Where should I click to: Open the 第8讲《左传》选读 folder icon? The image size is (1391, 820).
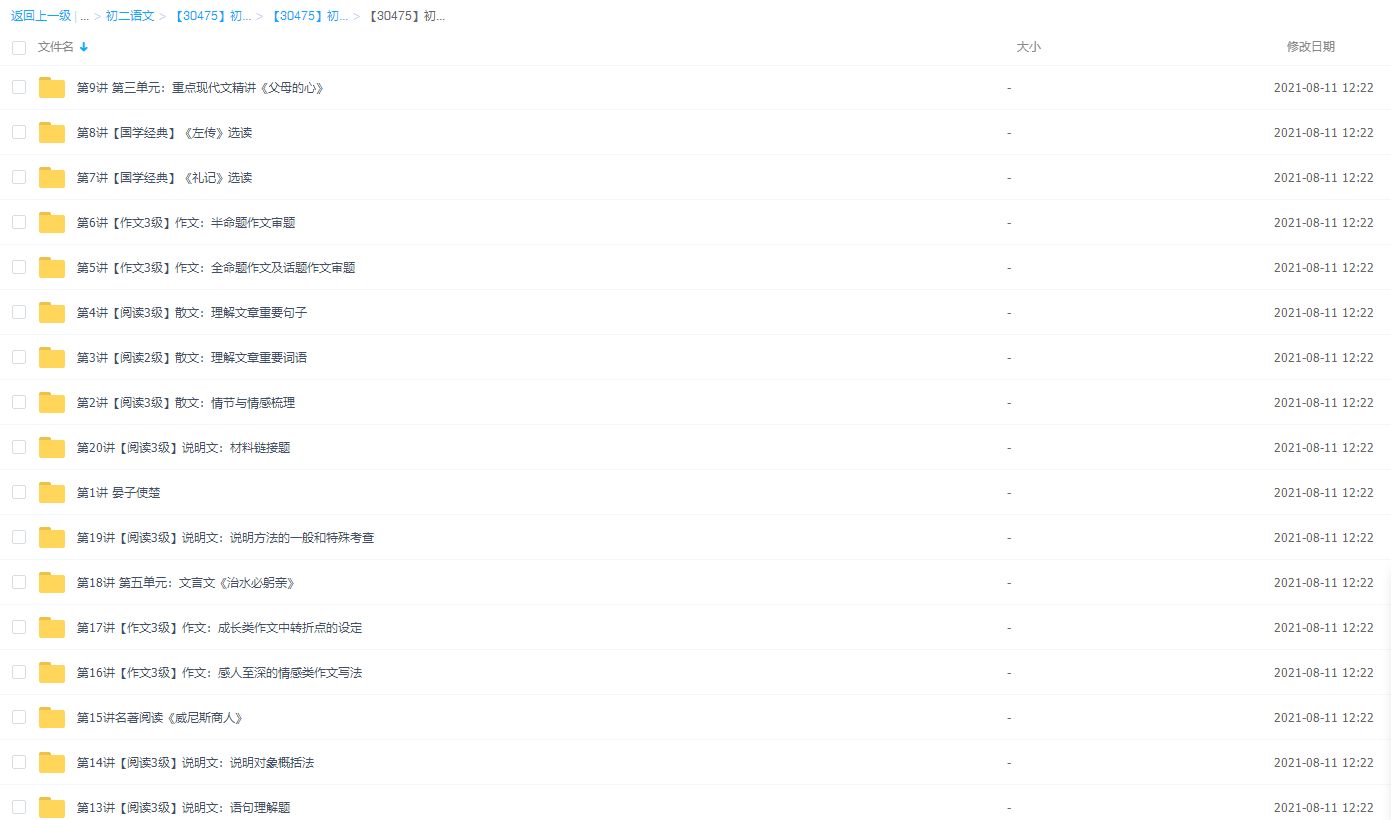(x=51, y=132)
